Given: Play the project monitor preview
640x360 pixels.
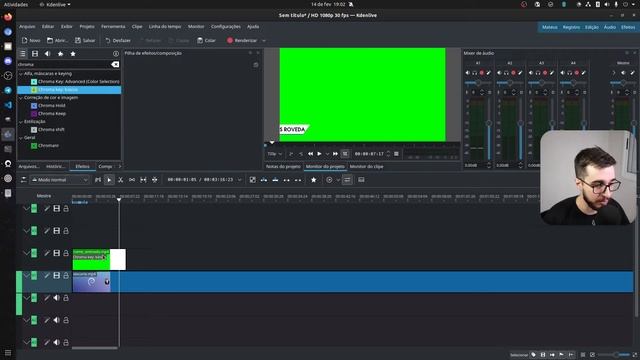Looking at the screenshot, I should pyautogui.click(x=319, y=154).
